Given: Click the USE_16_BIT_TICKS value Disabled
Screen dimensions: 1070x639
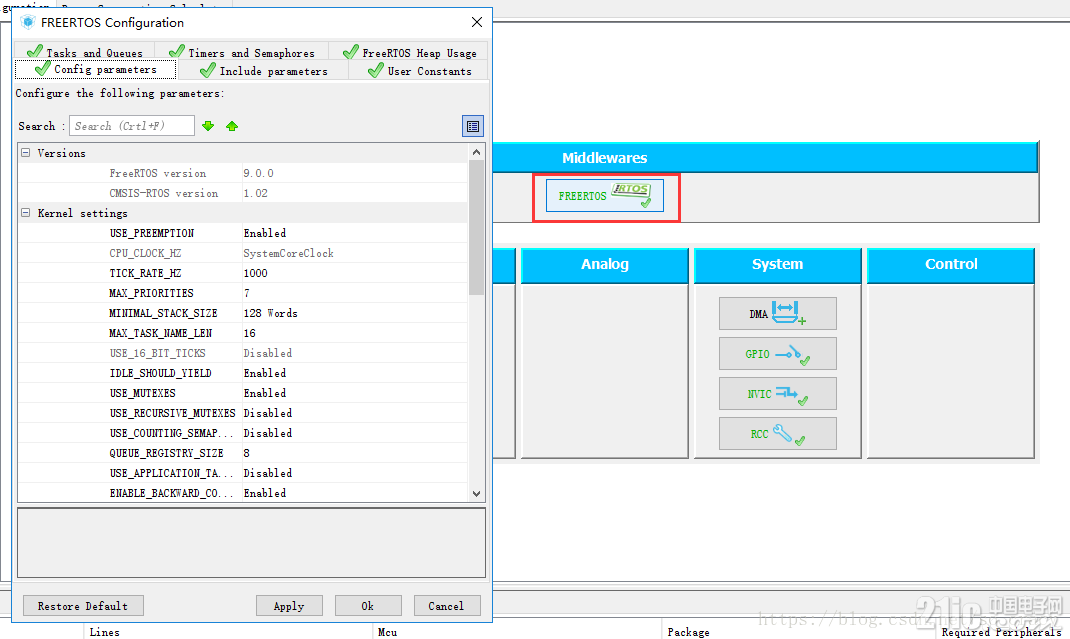Looking at the screenshot, I should coord(268,353).
